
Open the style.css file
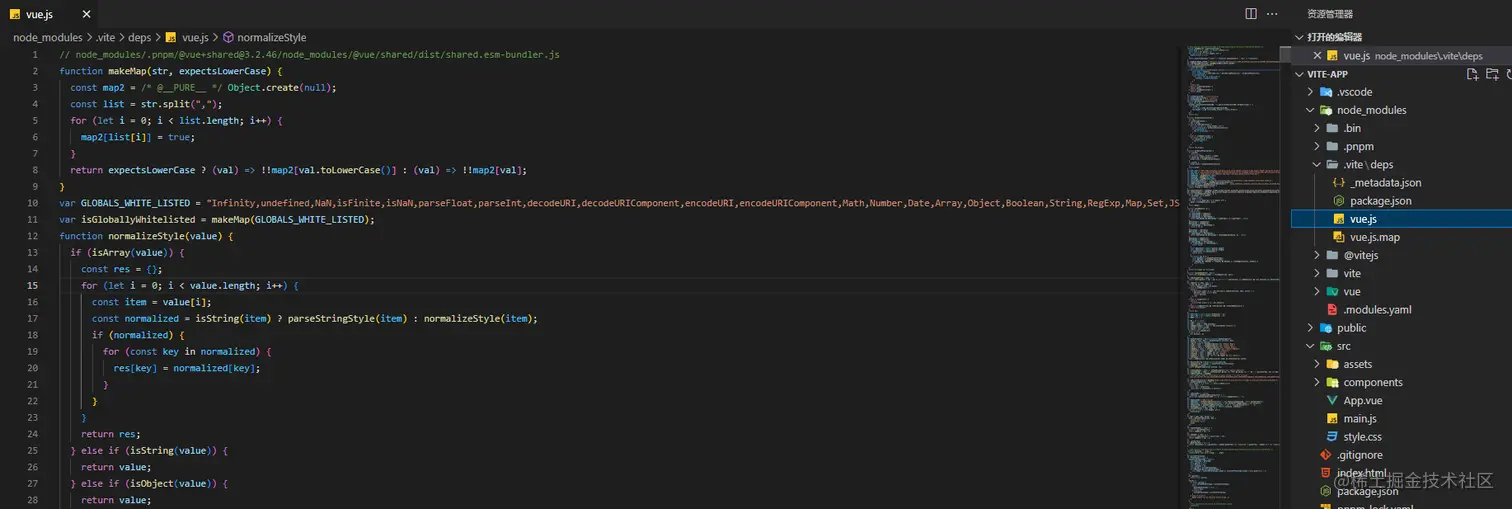(1362, 437)
